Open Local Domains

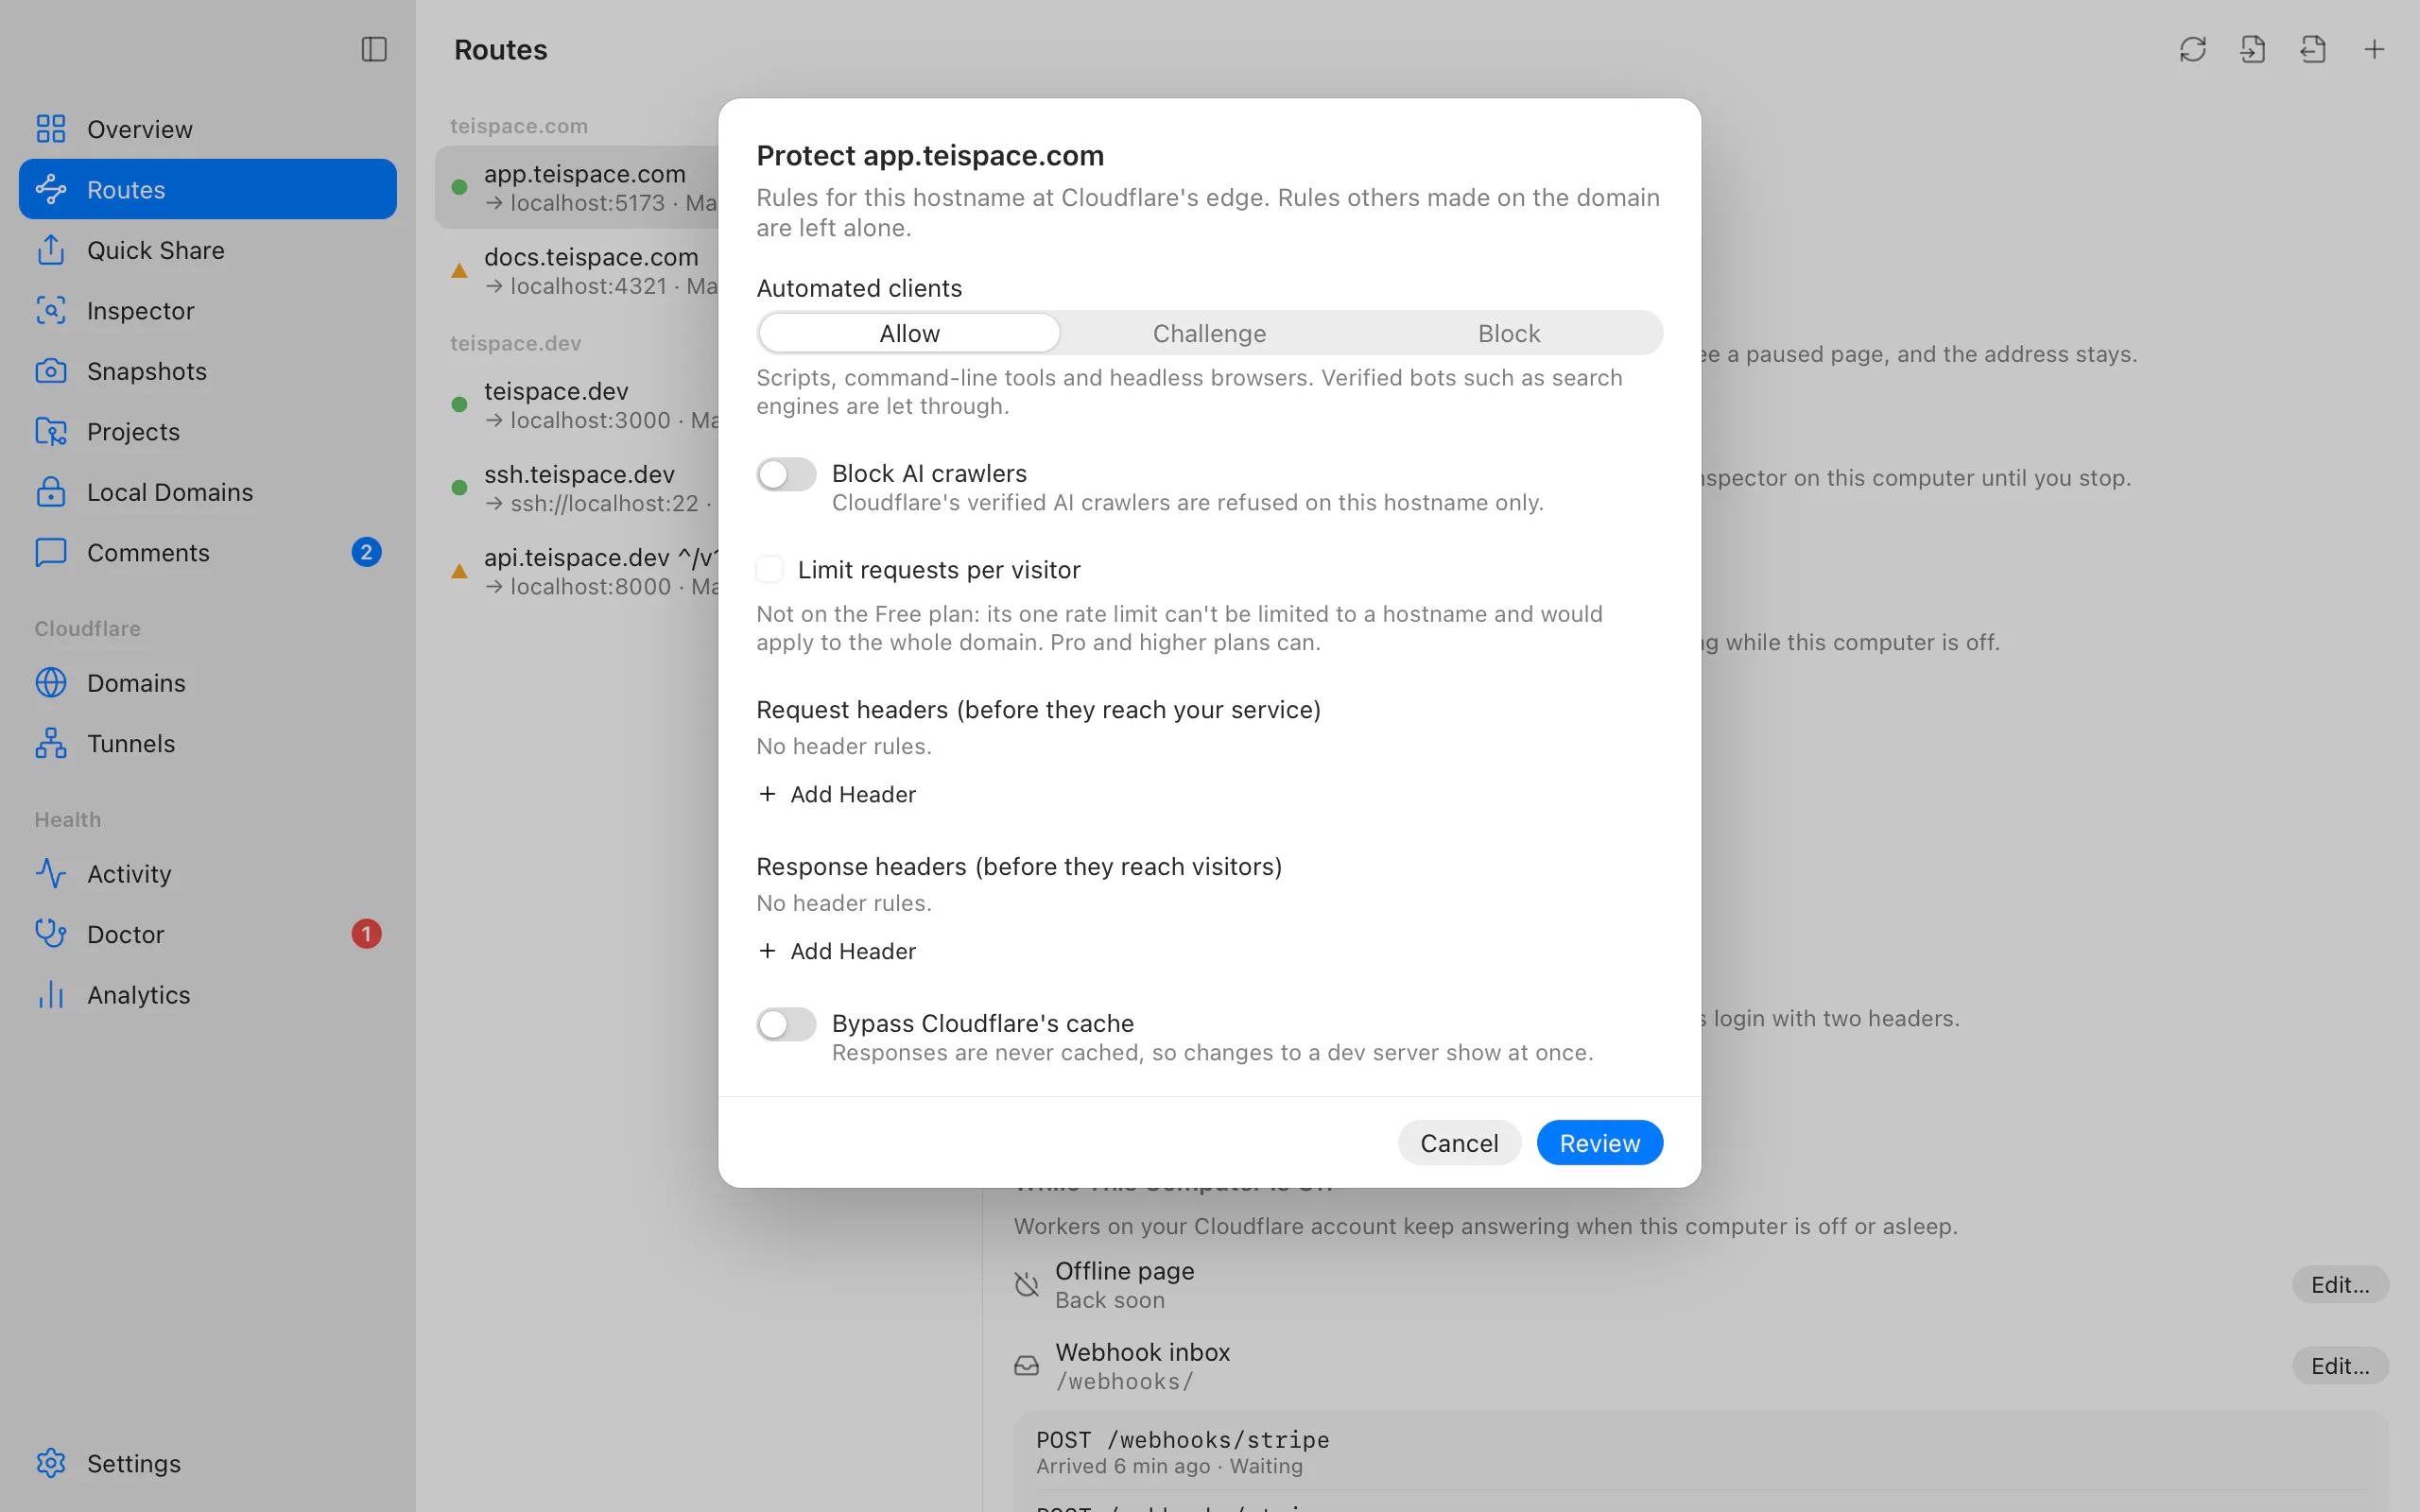pos(207,492)
